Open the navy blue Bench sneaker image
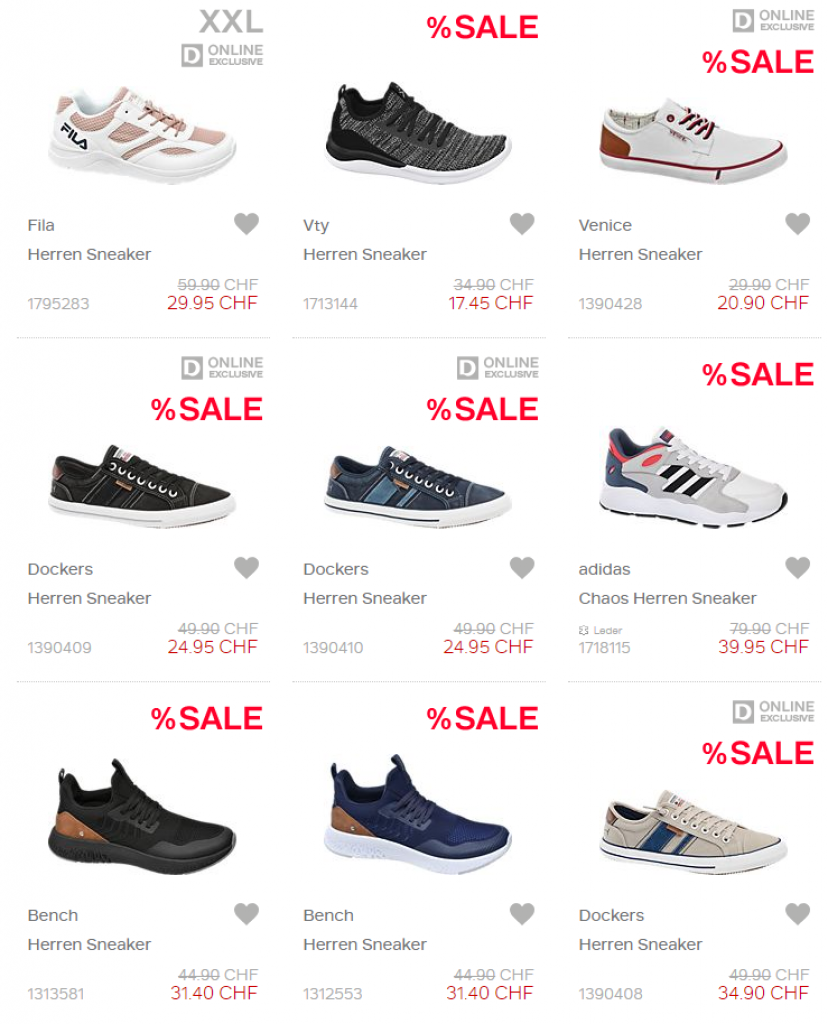Viewport: 828px width, 1024px height. click(x=418, y=814)
